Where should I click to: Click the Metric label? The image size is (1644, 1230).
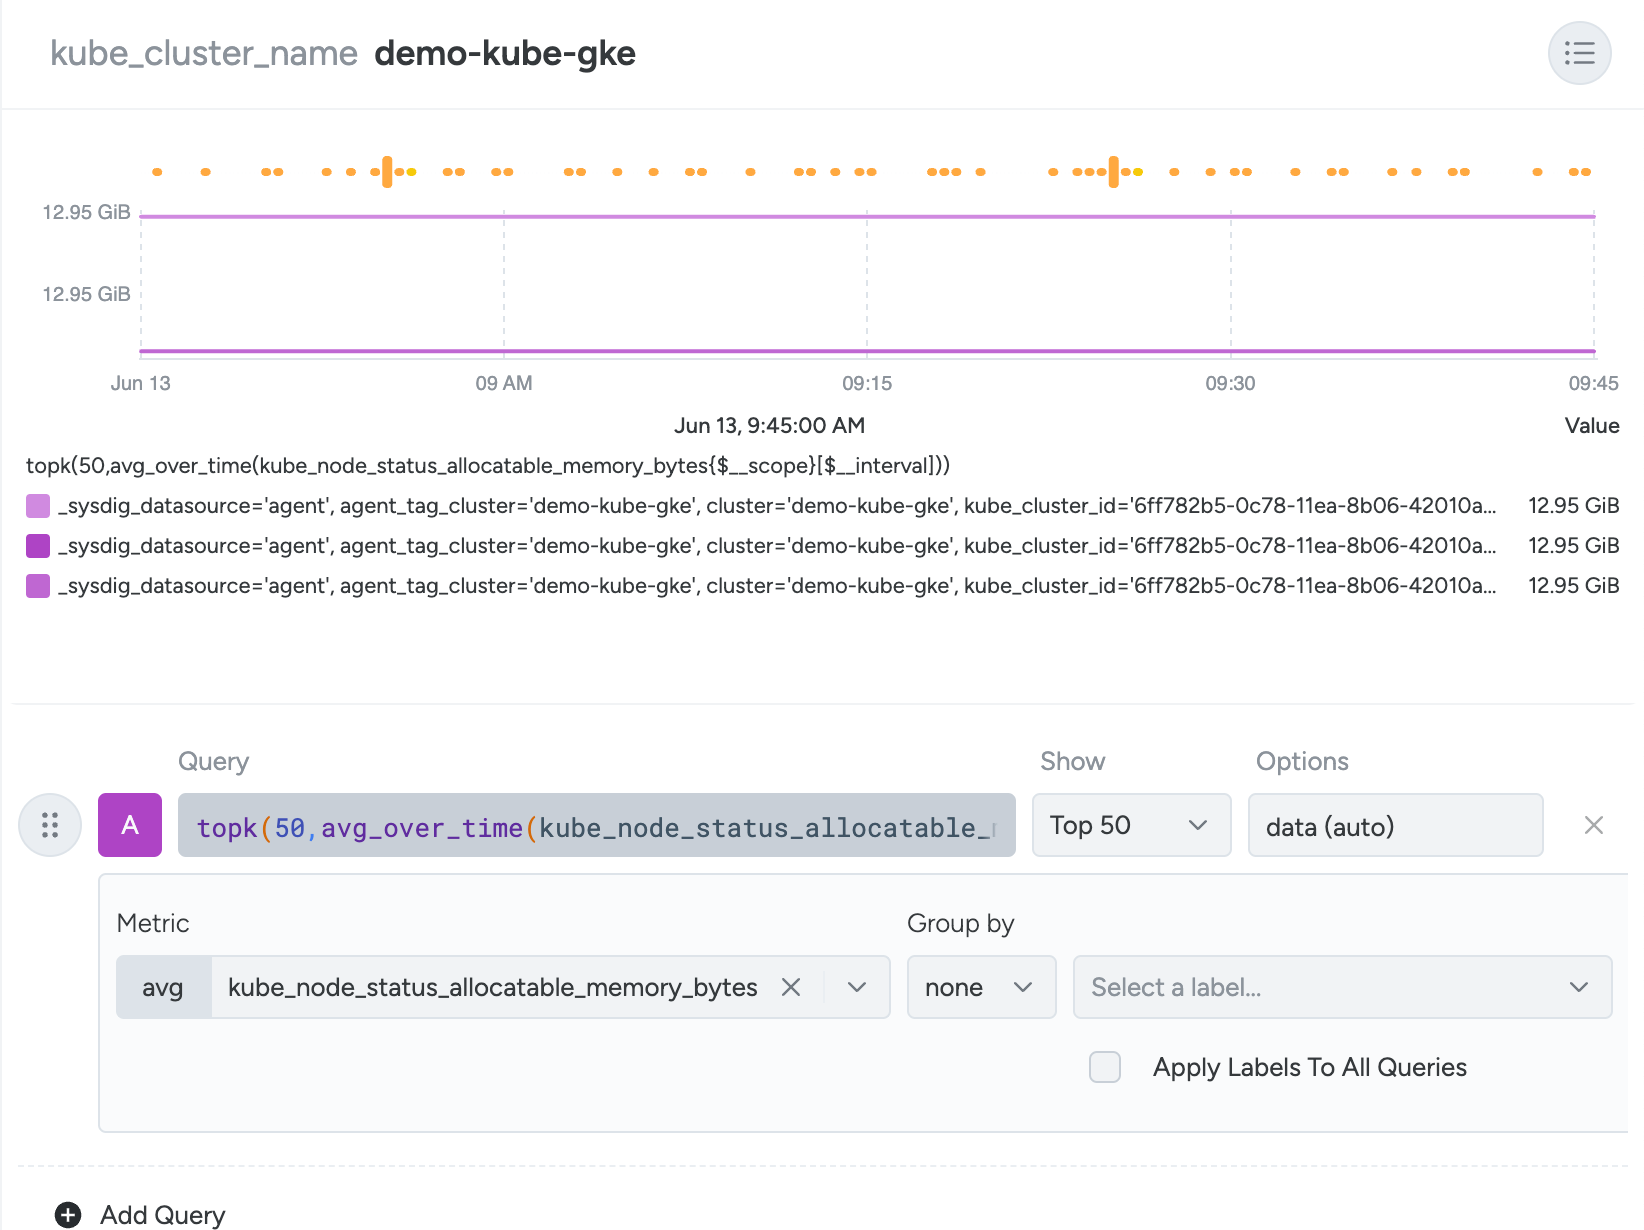click(153, 923)
